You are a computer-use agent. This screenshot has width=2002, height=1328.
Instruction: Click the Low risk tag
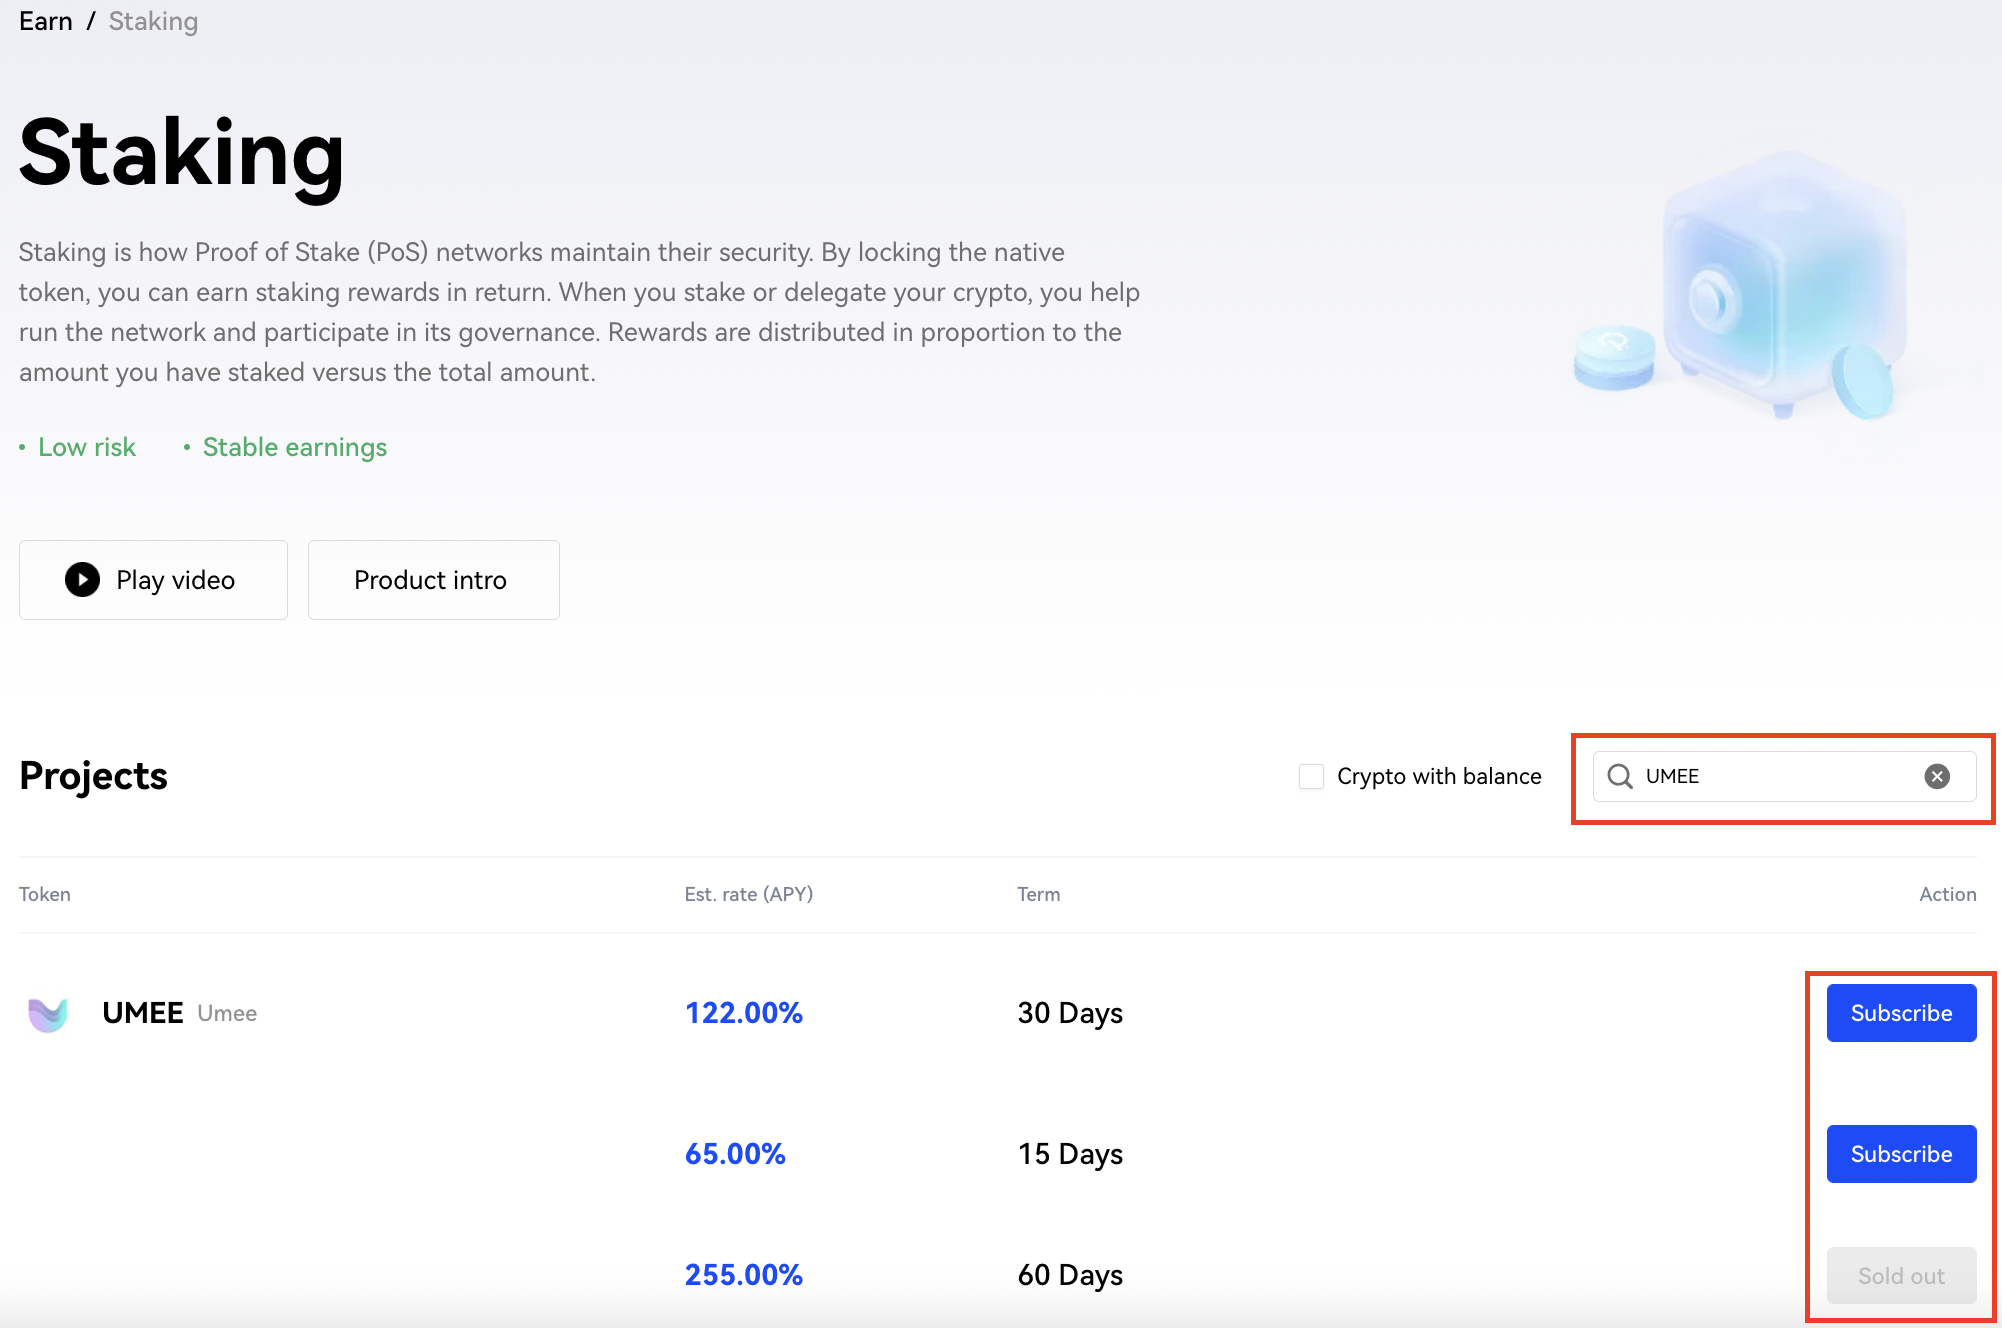pos(86,447)
